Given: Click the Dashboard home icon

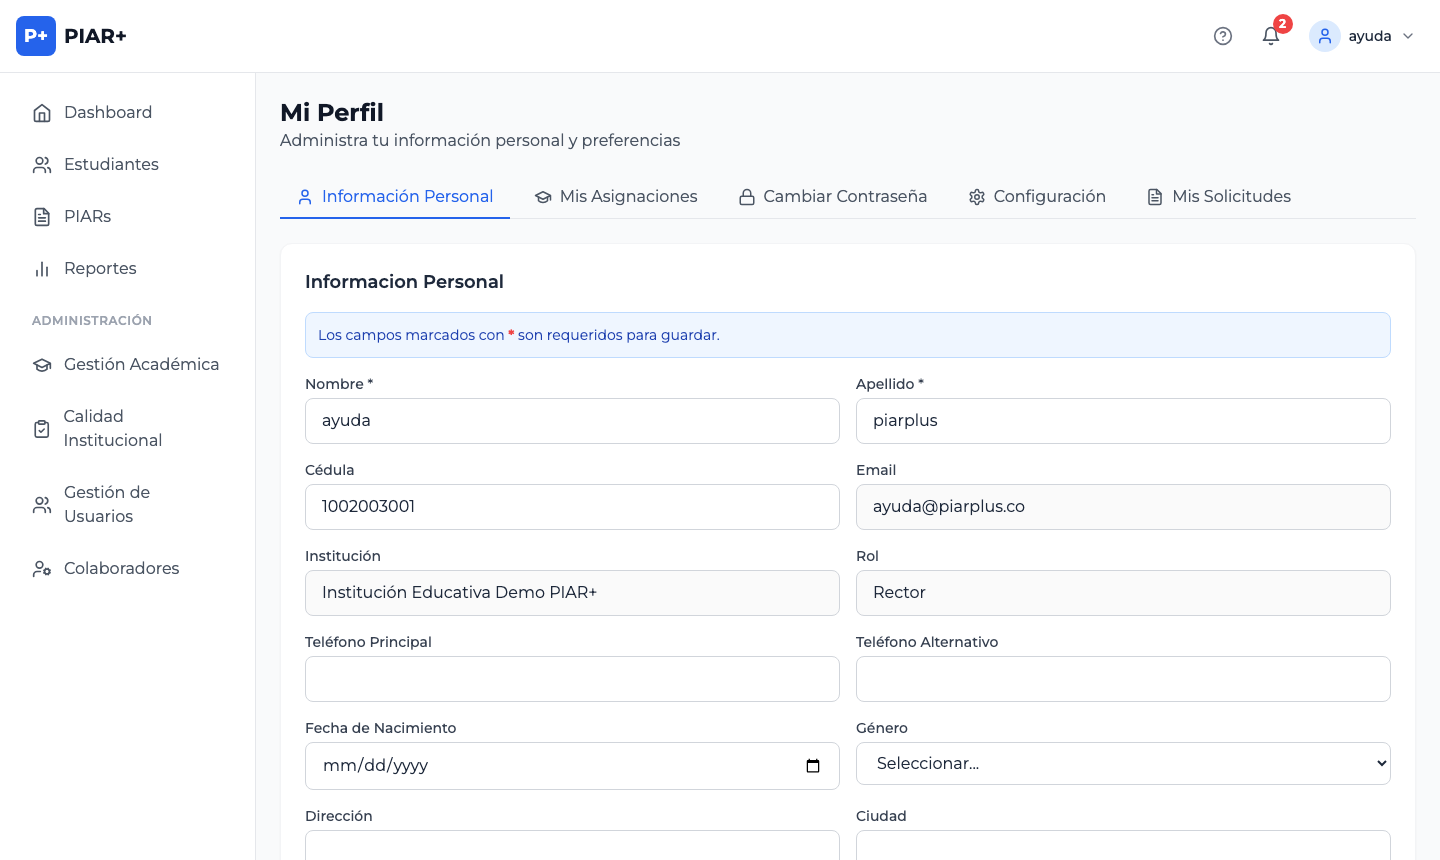Looking at the screenshot, I should coord(42,113).
